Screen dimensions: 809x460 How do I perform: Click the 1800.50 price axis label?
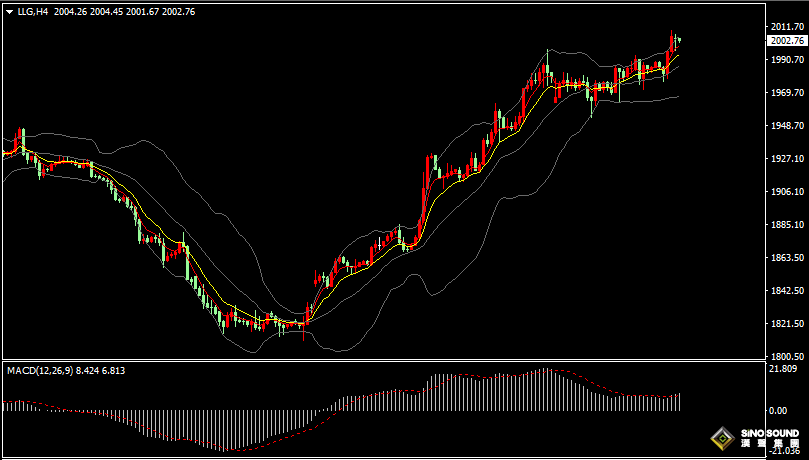(x=784, y=356)
